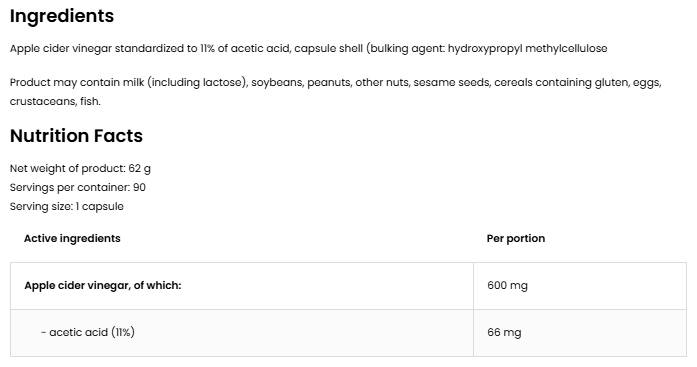The height and width of the screenshot is (367, 697).
Task: Click the Nutrition Facts heading
Action: click(x=76, y=136)
